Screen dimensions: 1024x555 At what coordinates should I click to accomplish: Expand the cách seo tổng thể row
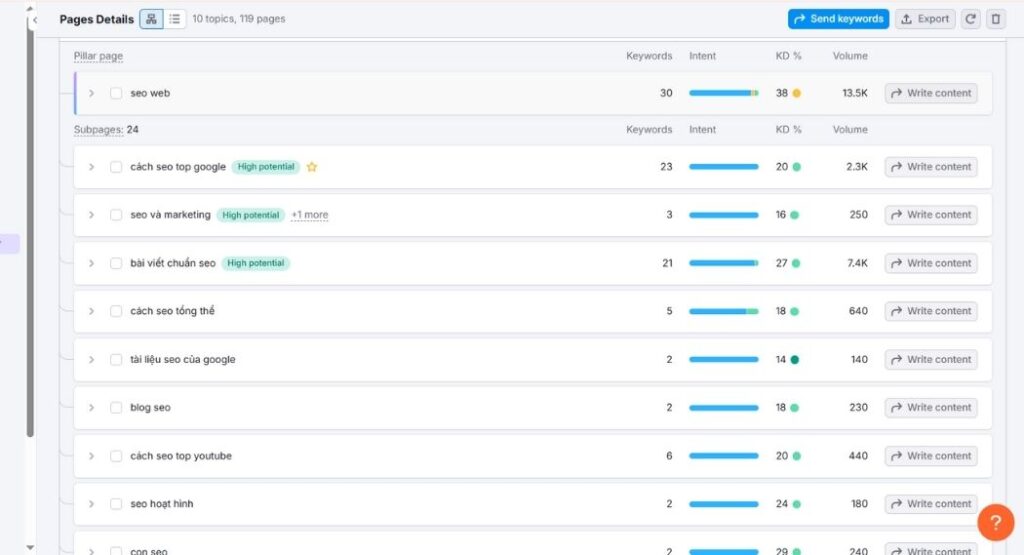point(91,311)
